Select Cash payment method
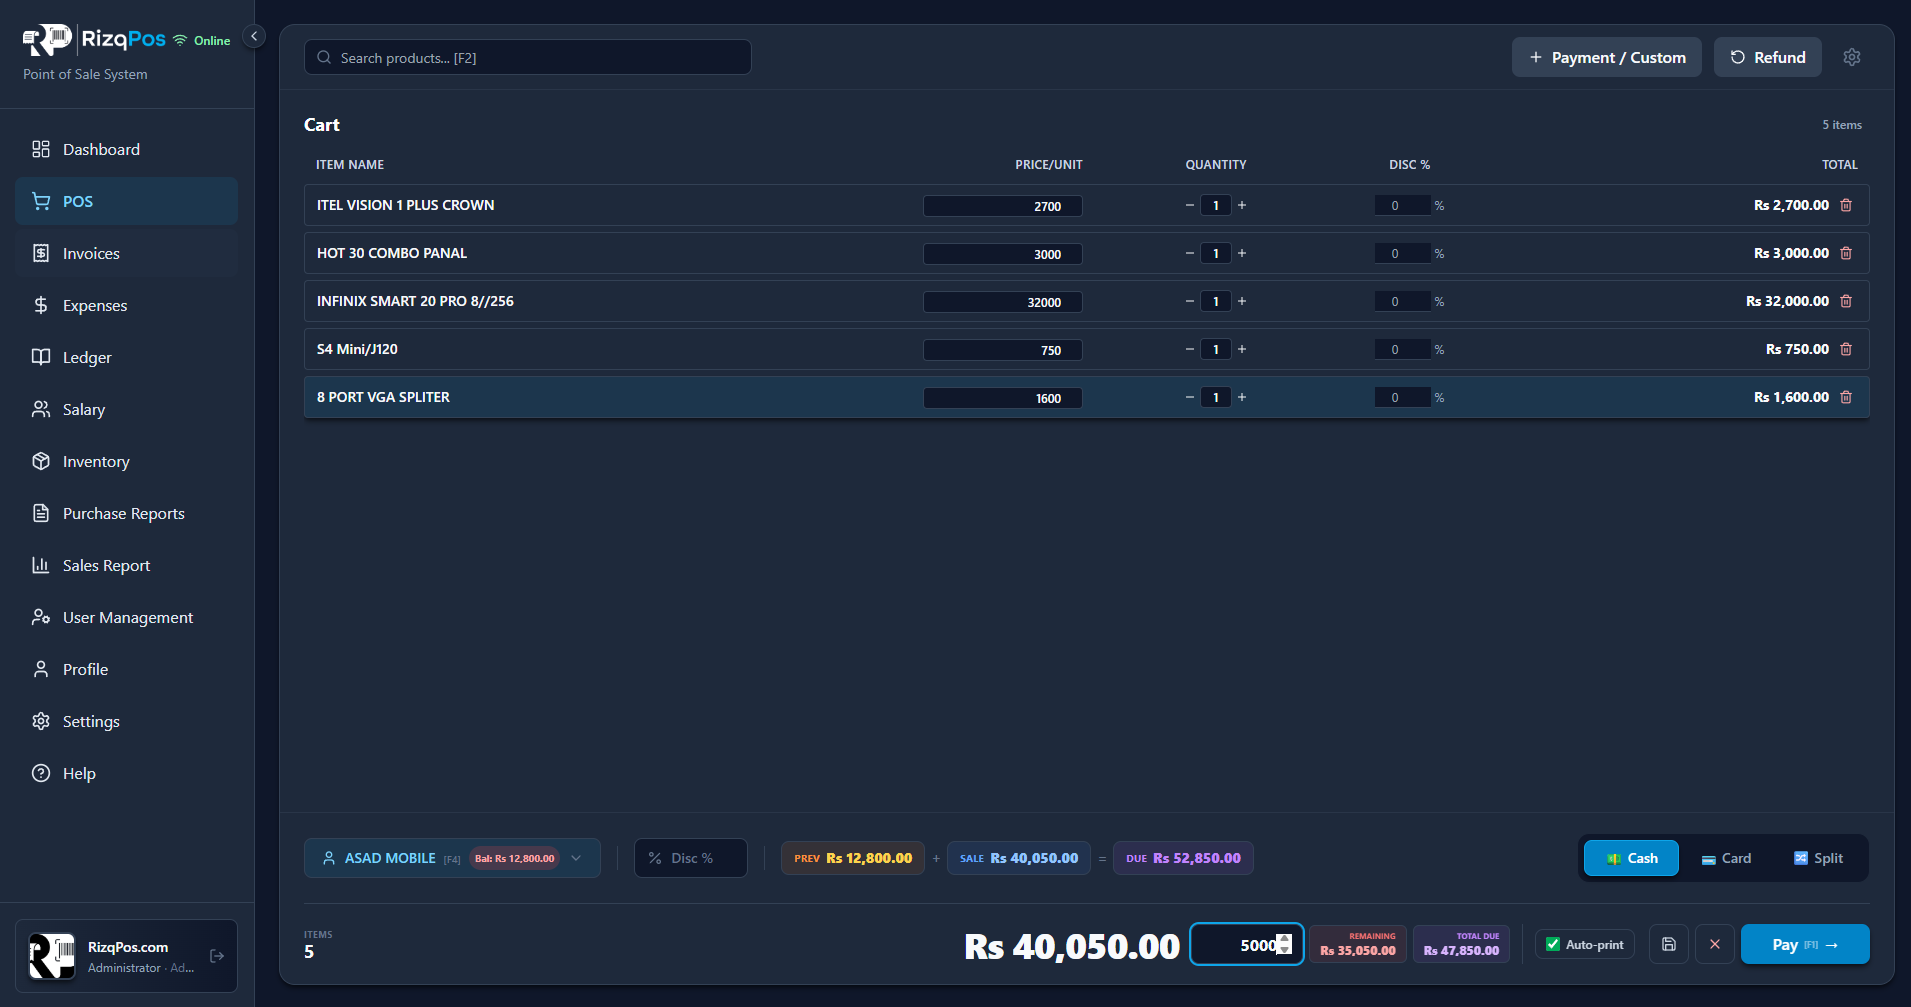 (x=1631, y=858)
